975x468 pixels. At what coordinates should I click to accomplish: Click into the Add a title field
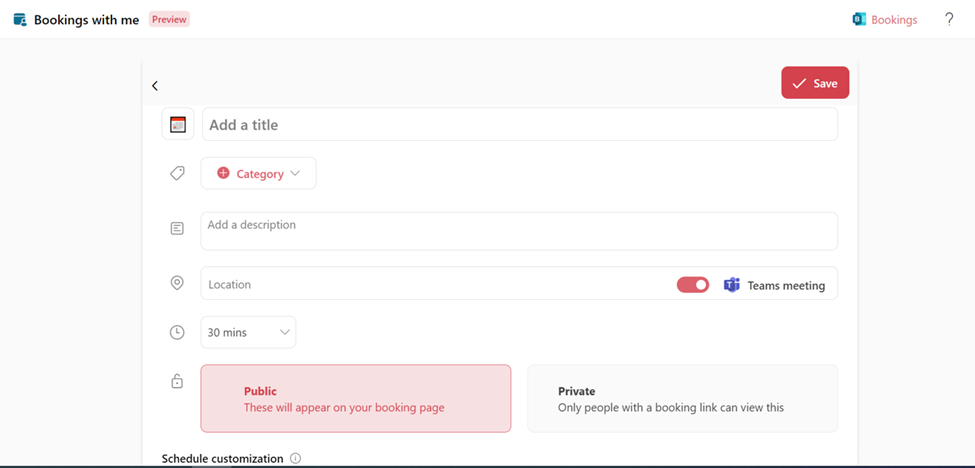[x=520, y=124]
